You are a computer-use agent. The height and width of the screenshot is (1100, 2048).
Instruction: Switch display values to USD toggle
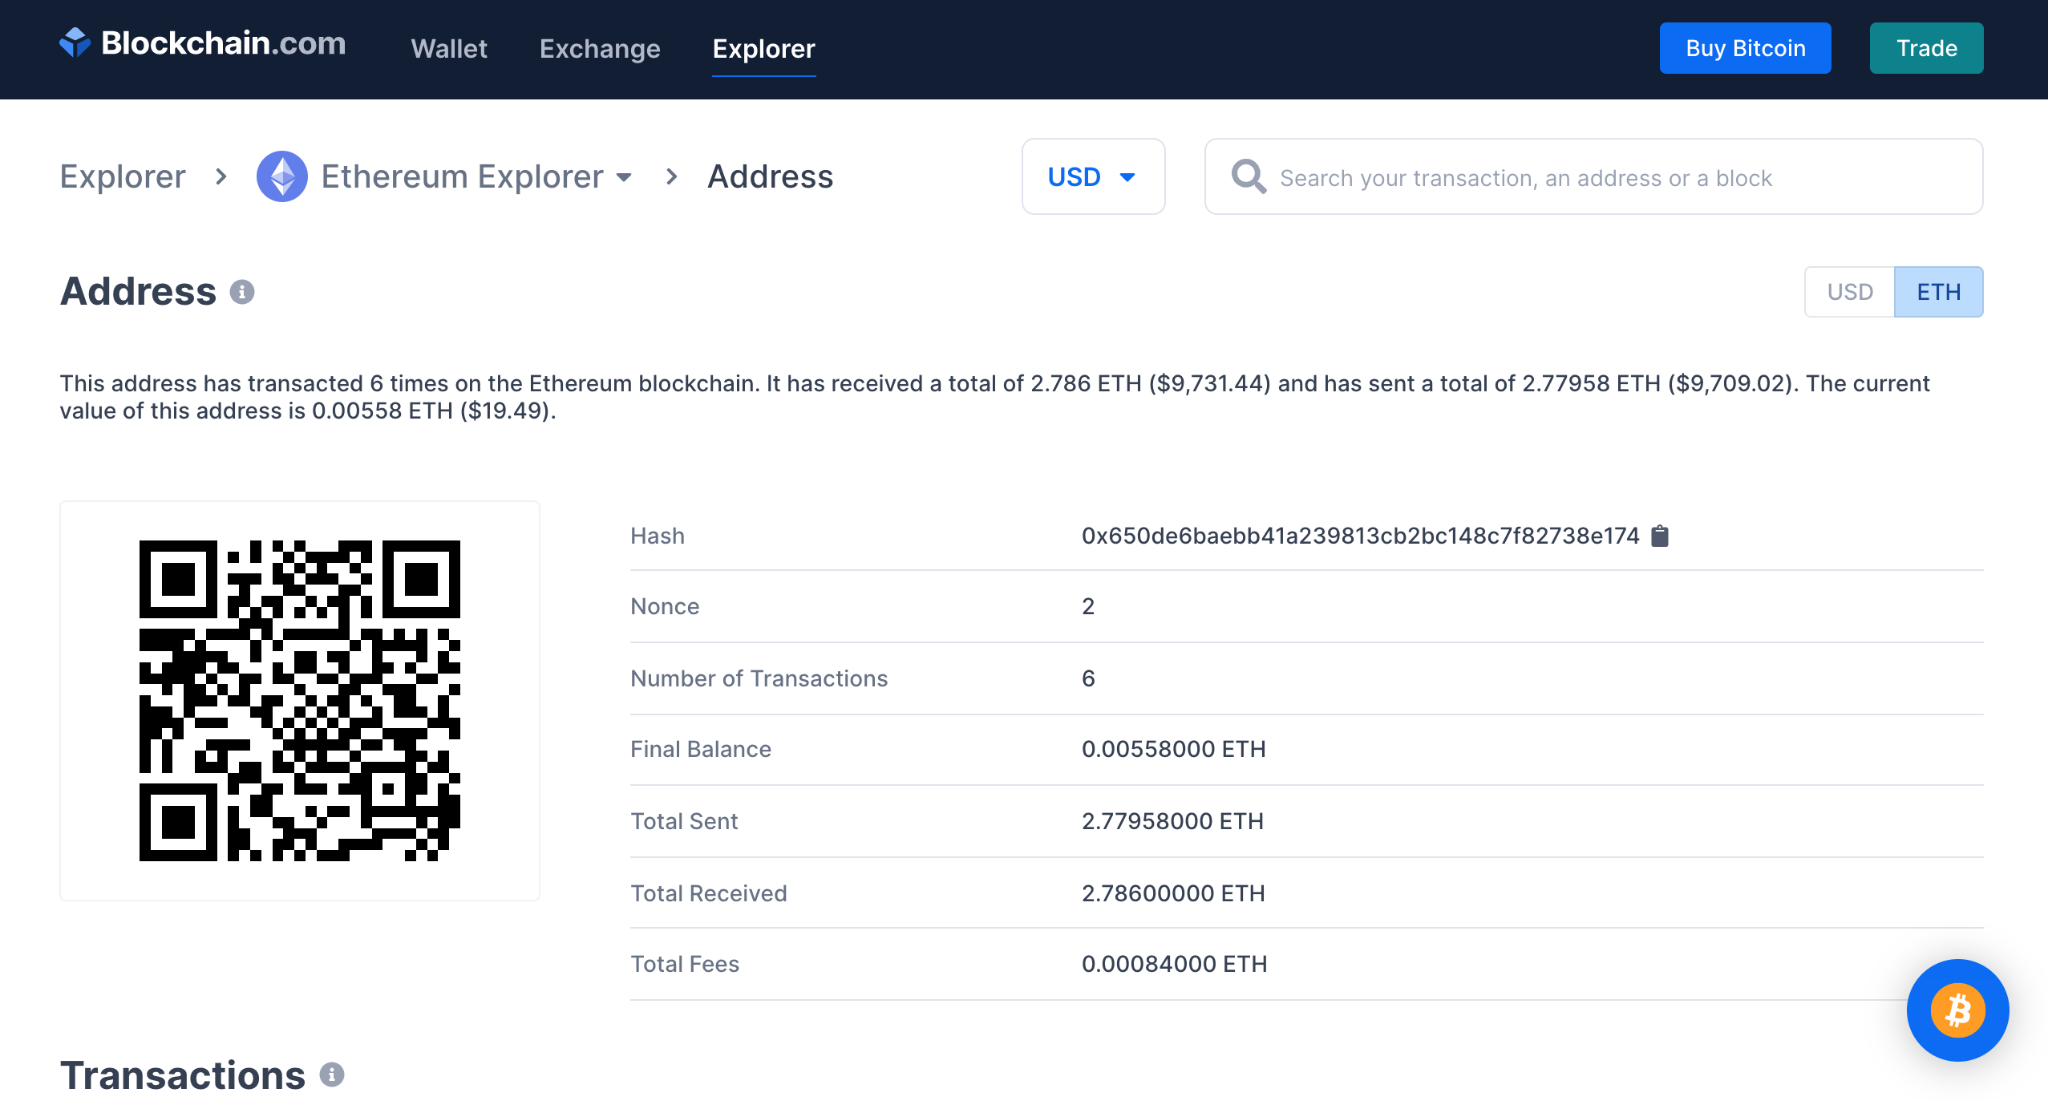tap(1849, 292)
